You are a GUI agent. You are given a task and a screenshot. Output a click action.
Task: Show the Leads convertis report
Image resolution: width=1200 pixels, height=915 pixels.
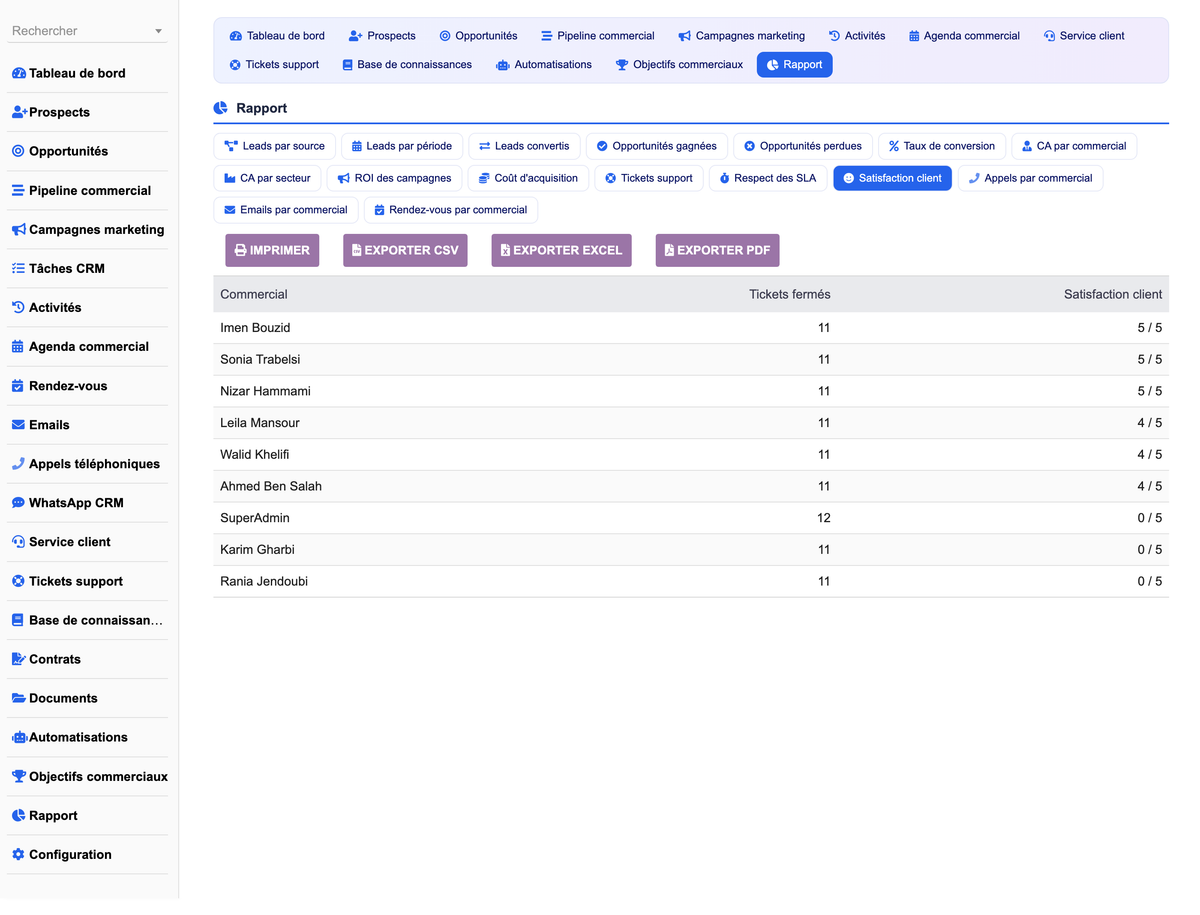524,146
